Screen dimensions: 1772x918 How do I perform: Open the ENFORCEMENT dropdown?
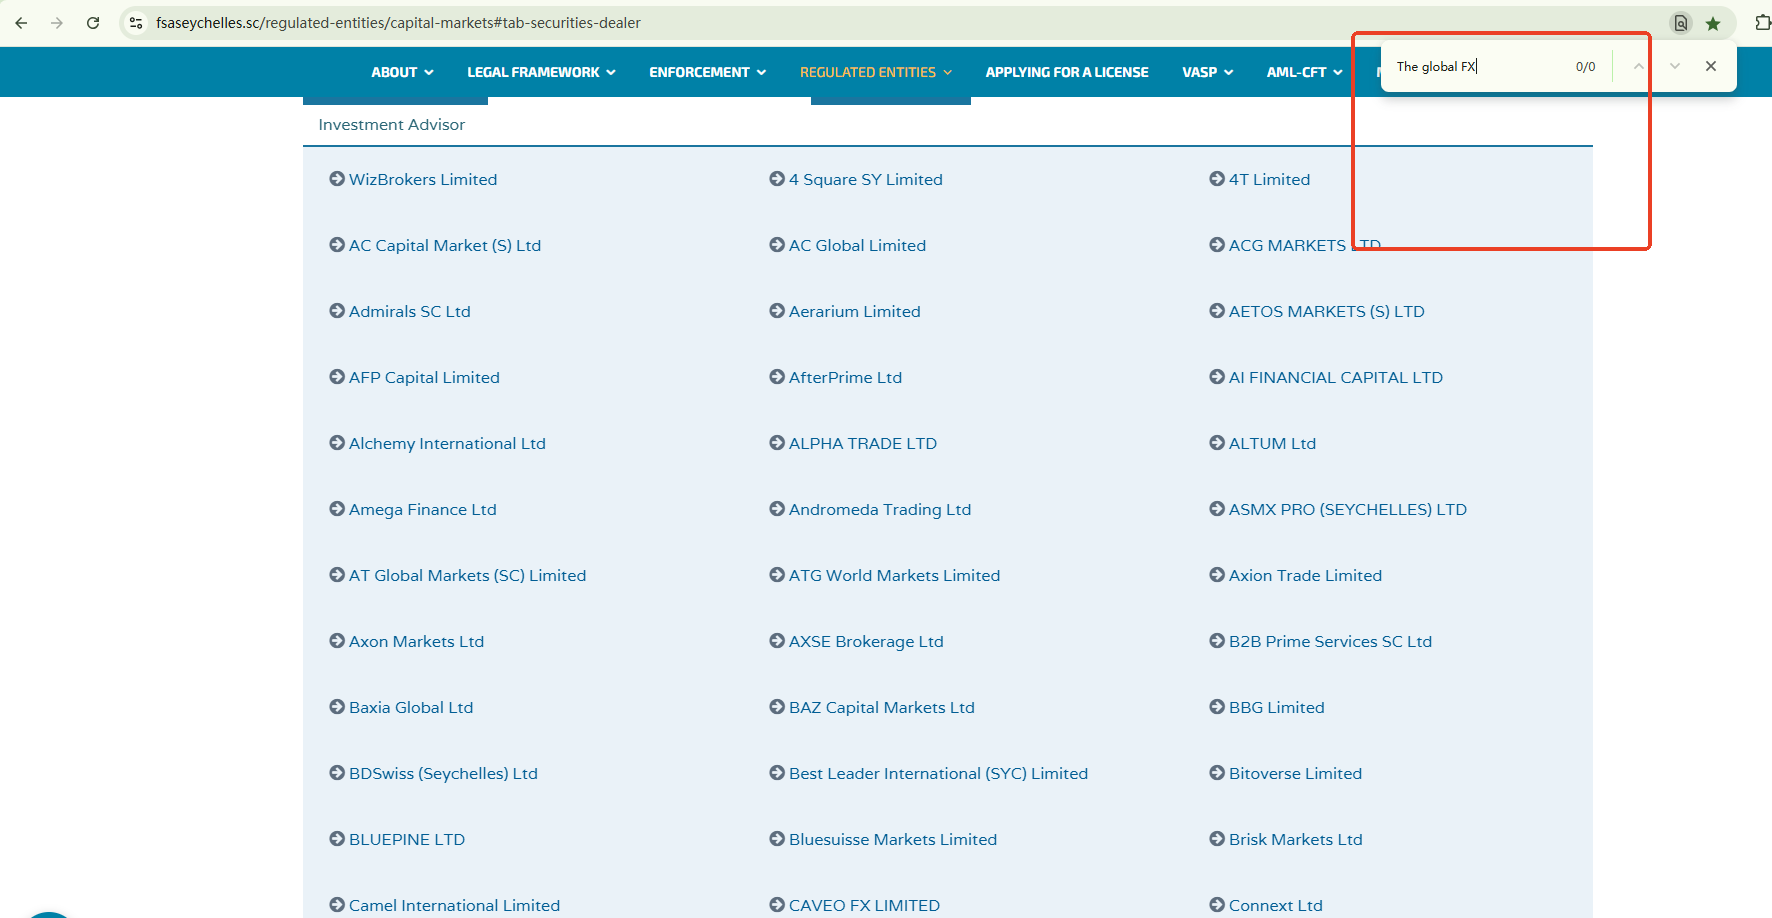pyautogui.click(x=707, y=72)
